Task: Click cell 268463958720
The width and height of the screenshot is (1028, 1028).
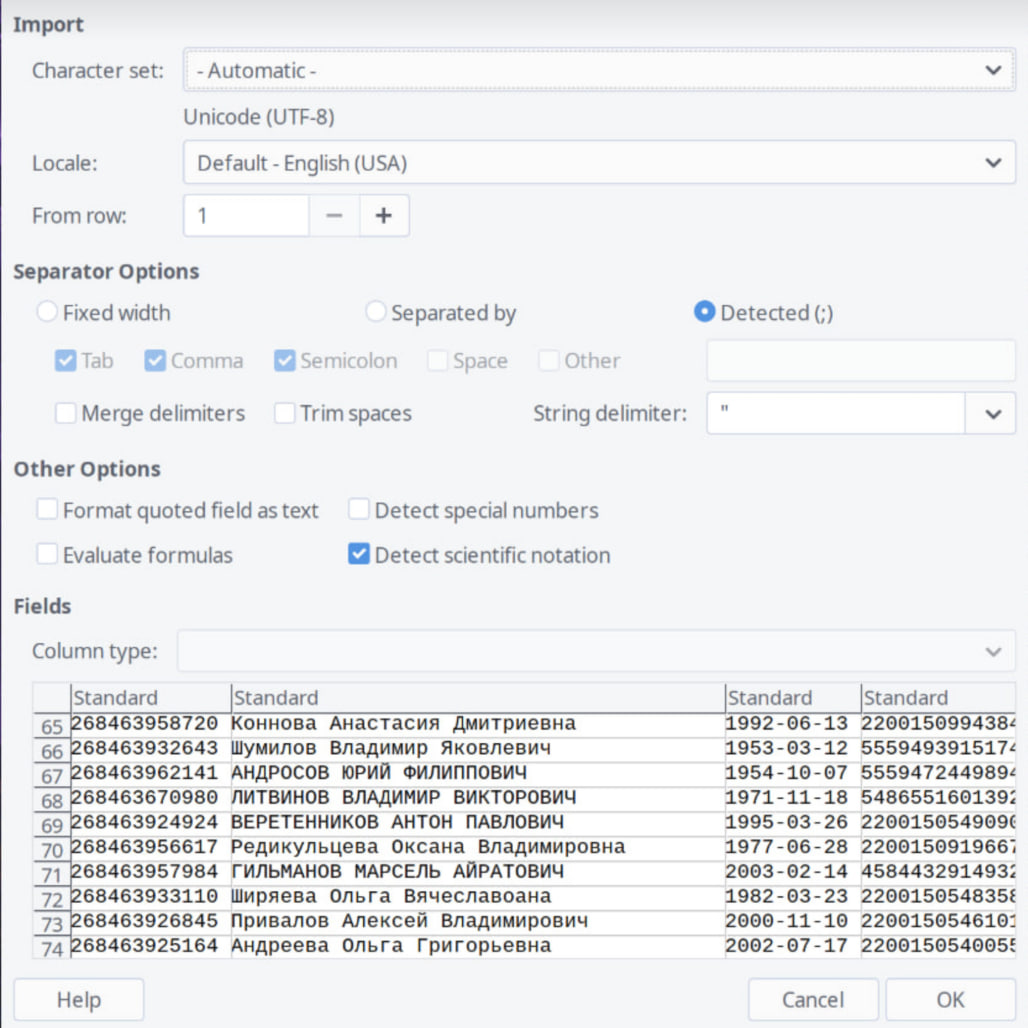Action: tap(151, 724)
